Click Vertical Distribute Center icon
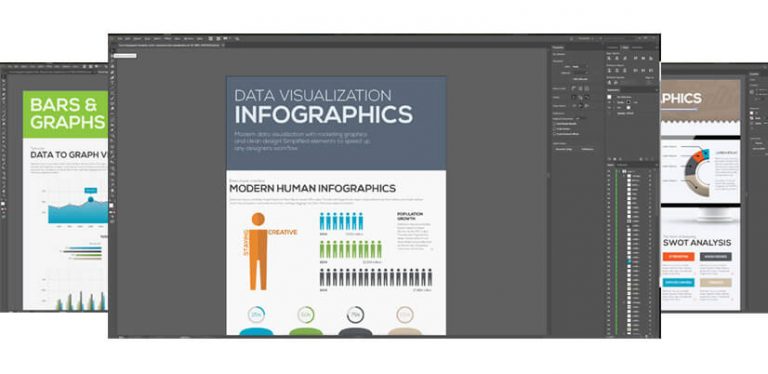 tap(617, 70)
